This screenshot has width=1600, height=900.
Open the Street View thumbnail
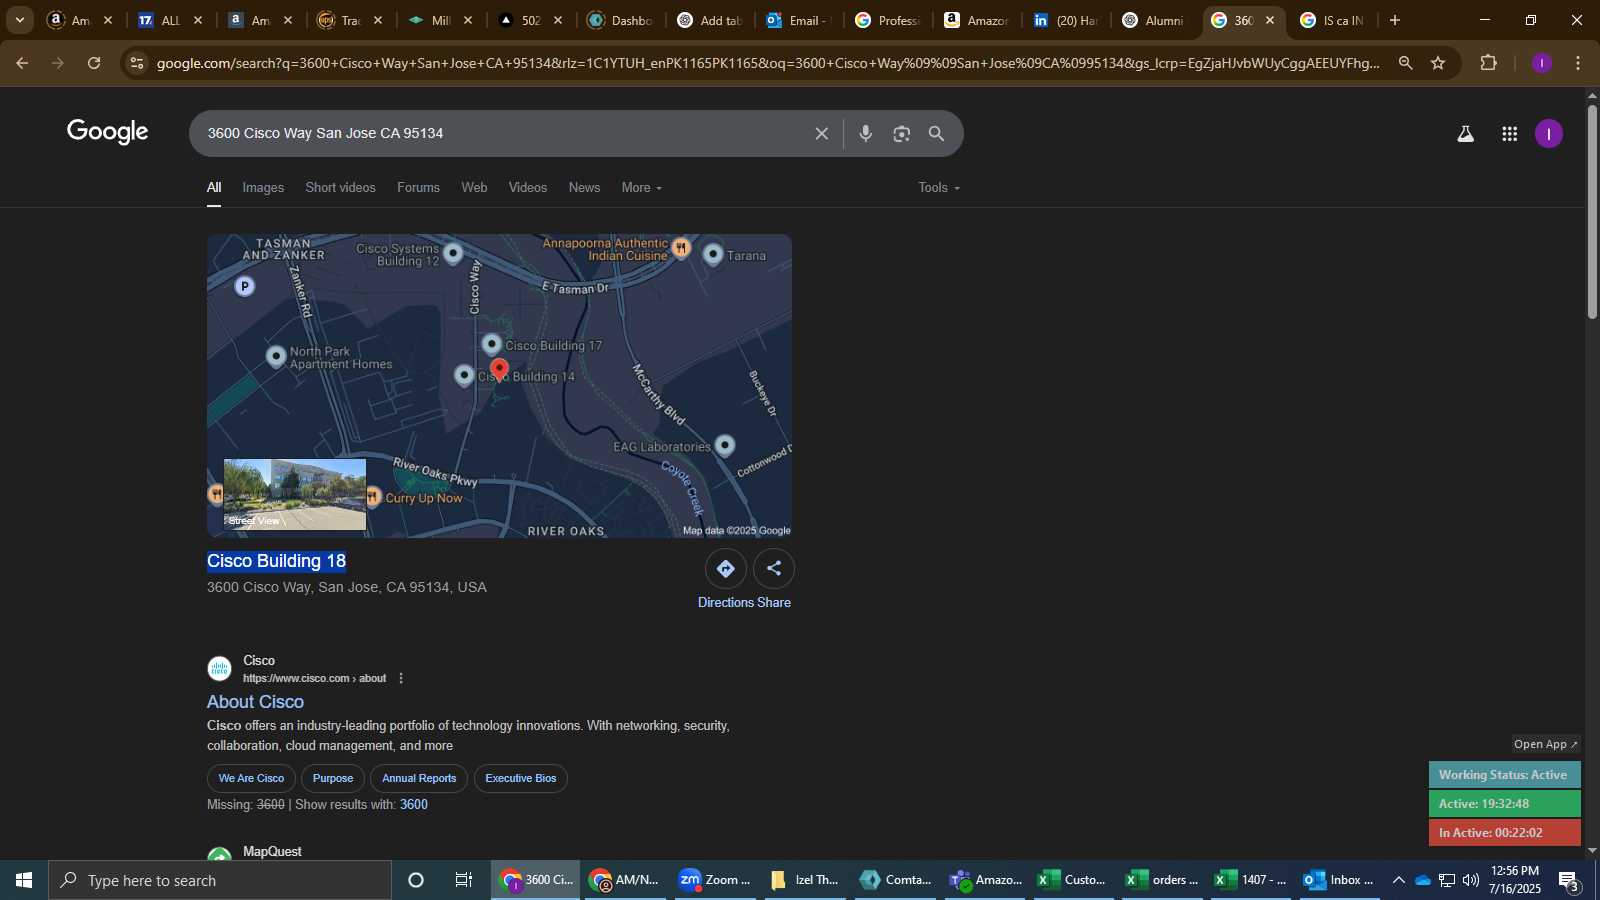pyautogui.click(x=295, y=494)
